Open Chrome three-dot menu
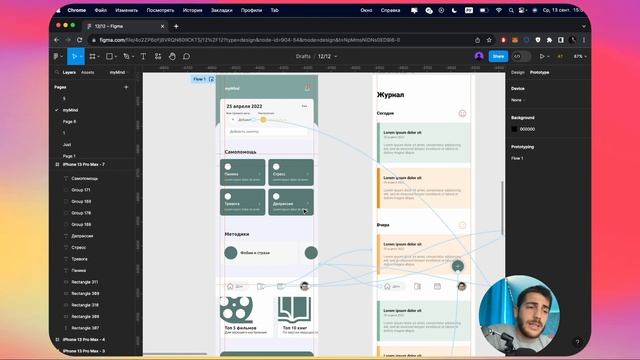The width and height of the screenshot is (640, 360). coord(584,40)
